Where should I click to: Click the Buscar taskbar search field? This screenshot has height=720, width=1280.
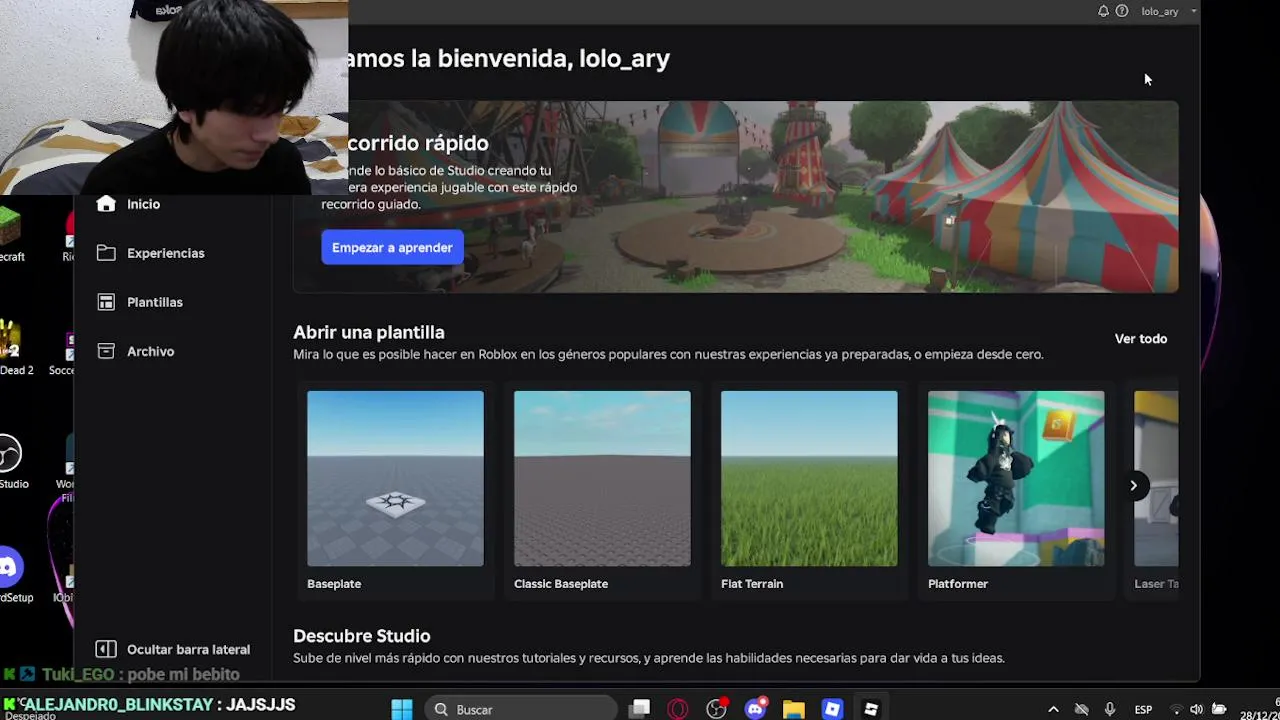click(521, 709)
